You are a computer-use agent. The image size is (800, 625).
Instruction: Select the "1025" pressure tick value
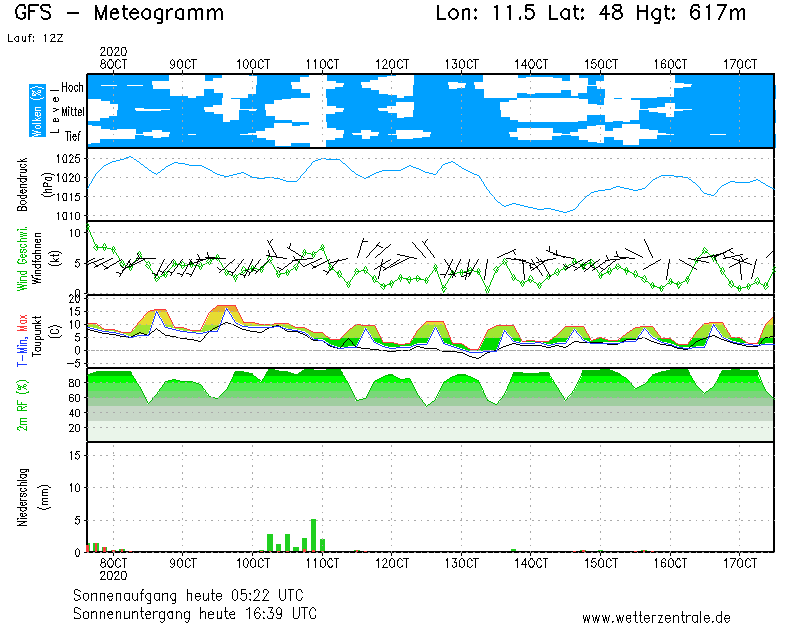pos(68,159)
